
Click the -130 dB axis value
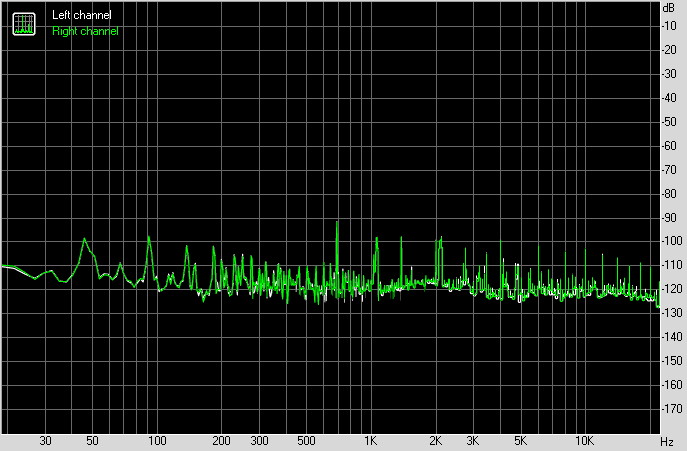point(672,313)
